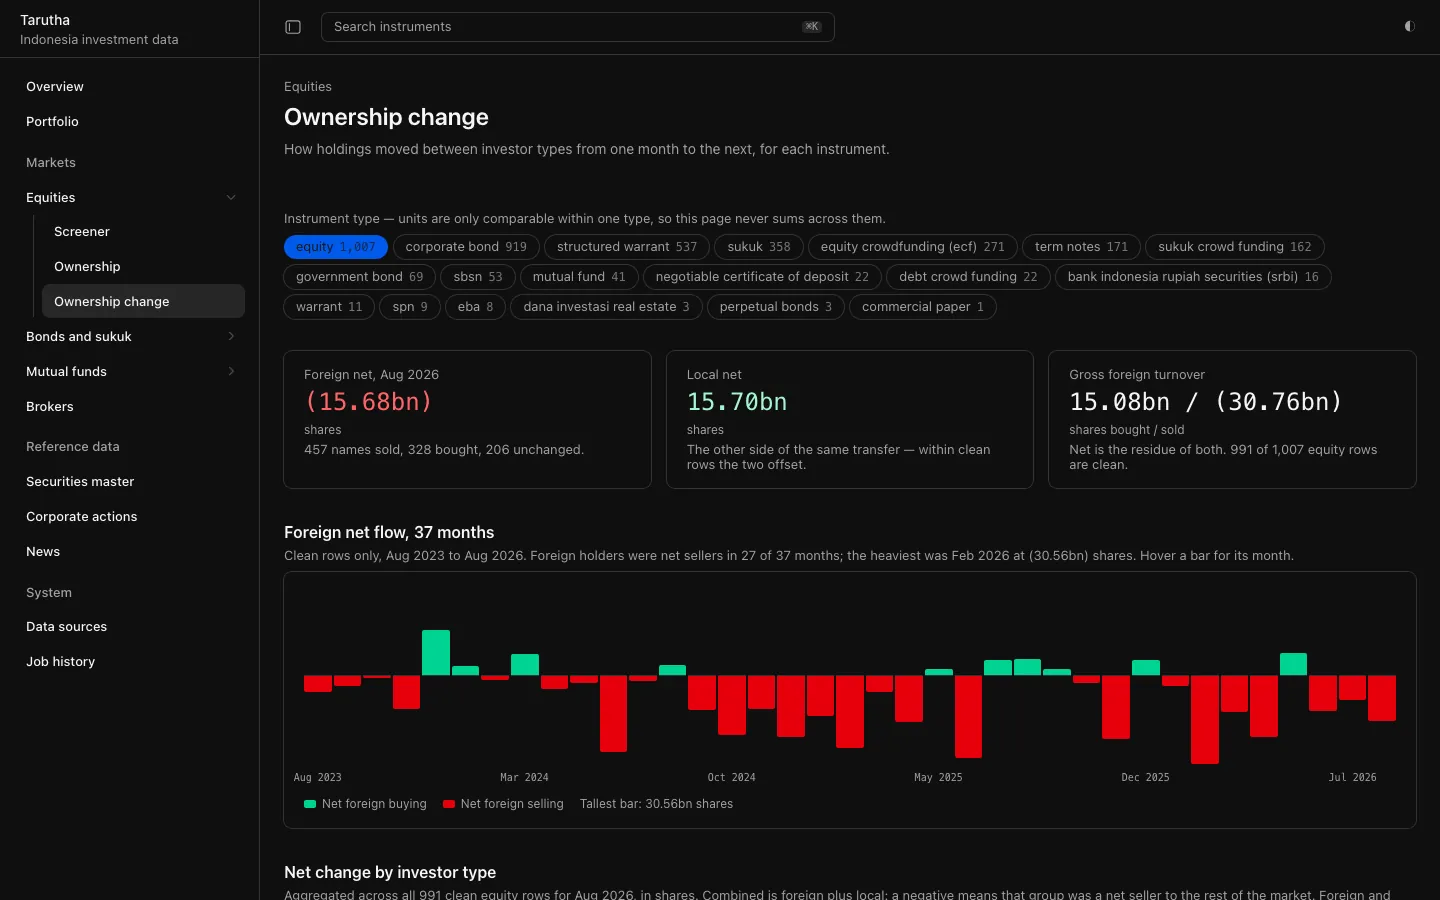Filter by structured warrant
Screen dimensions: 1440x900
pos(627,247)
